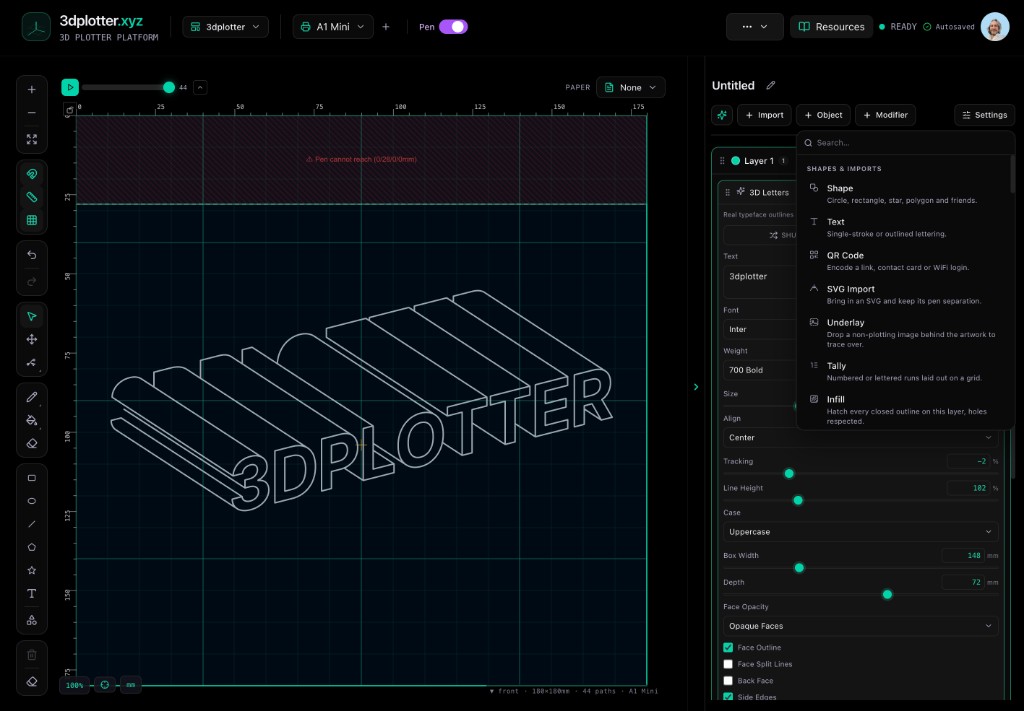Viewport: 1024px width, 711px height.
Task: Click the preview progress slider handle
Action: pyautogui.click(x=169, y=87)
